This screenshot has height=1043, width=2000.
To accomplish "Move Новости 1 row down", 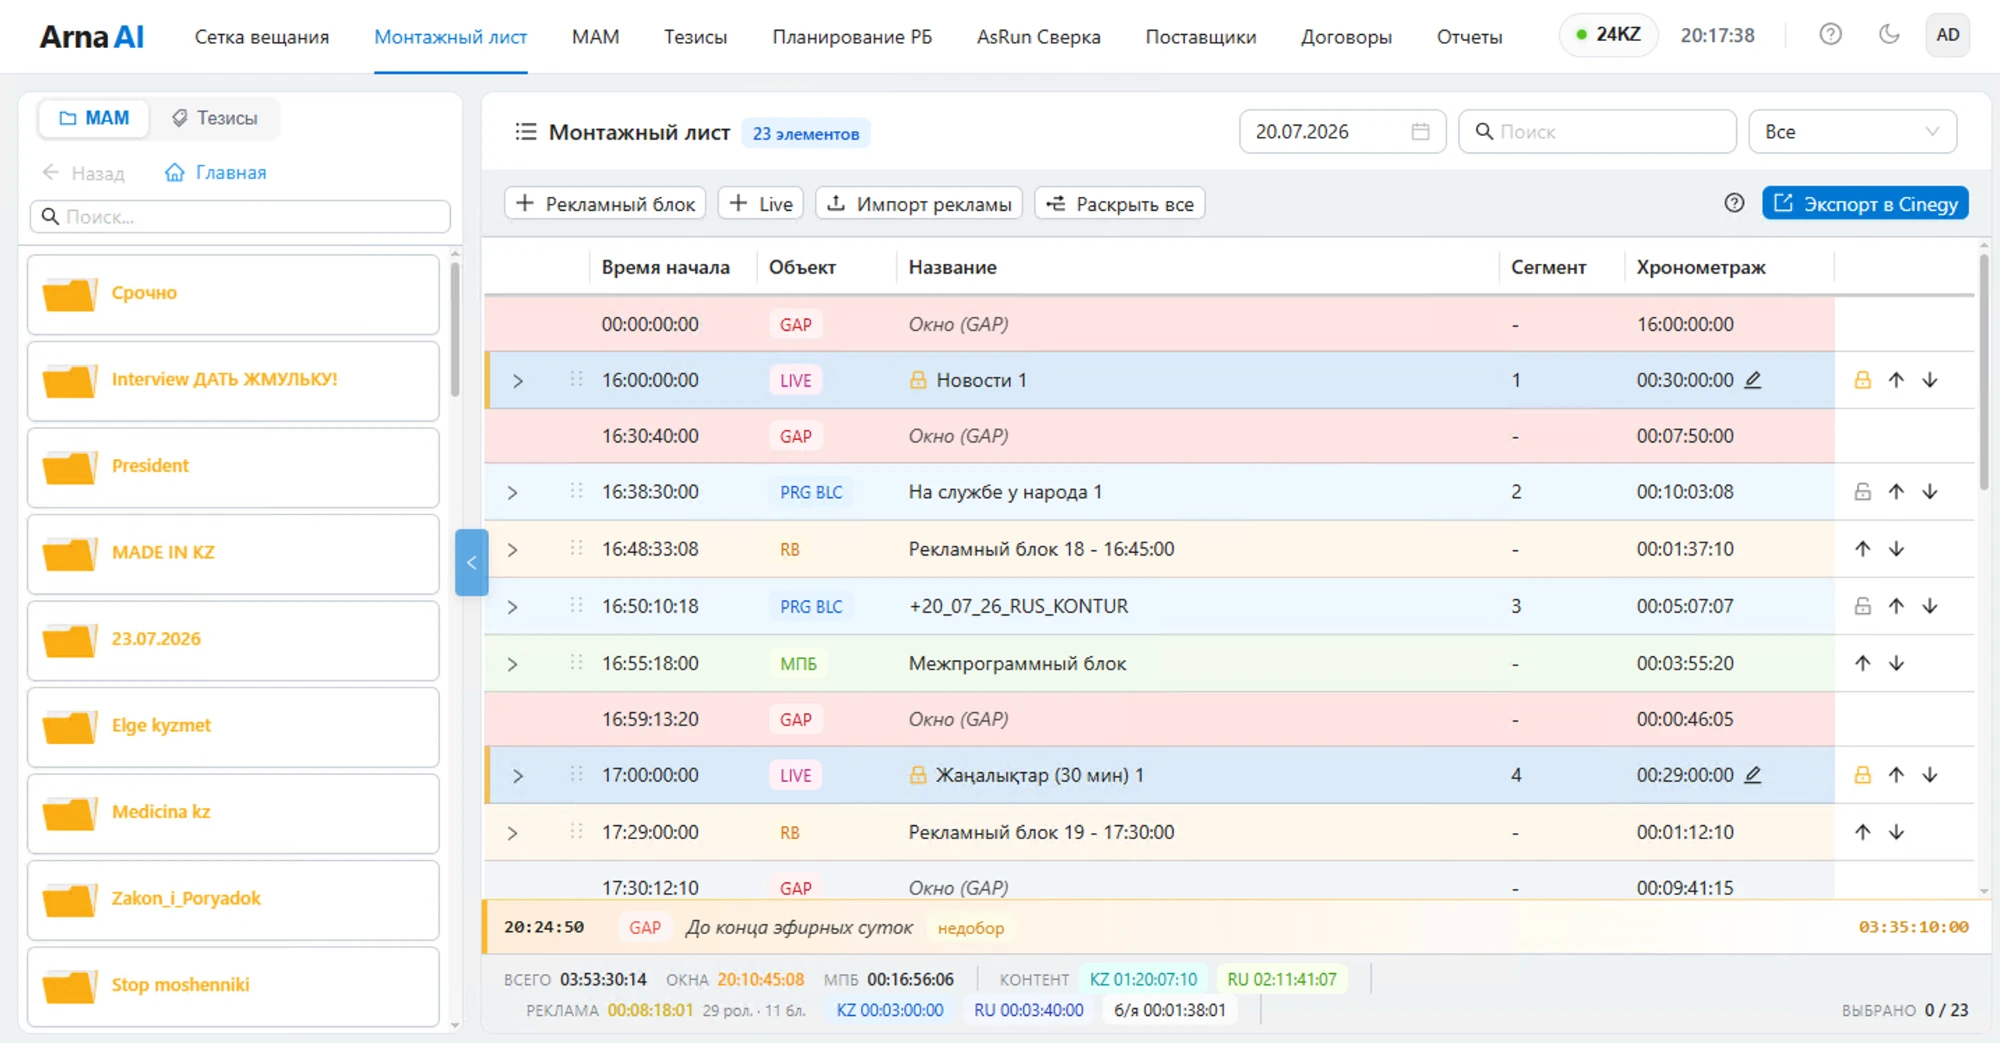I will tap(1930, 380).
